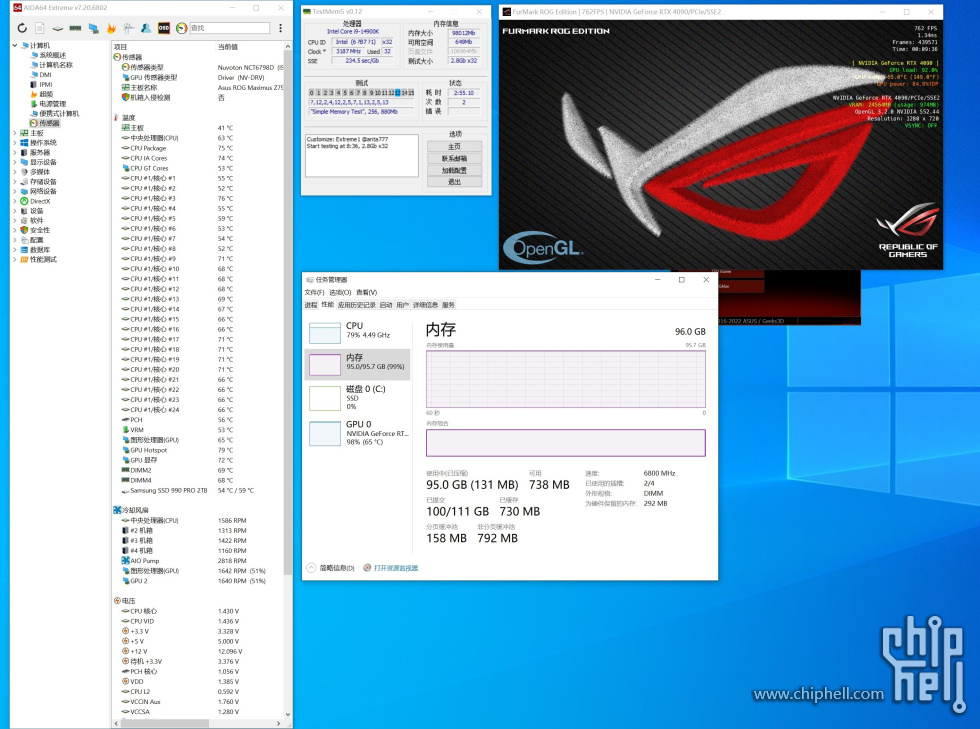The width and height of the screenshot is (980, 729).
Task: Click the memory module benchmark icon in AIDA64
Action: (x=75, y=28)
